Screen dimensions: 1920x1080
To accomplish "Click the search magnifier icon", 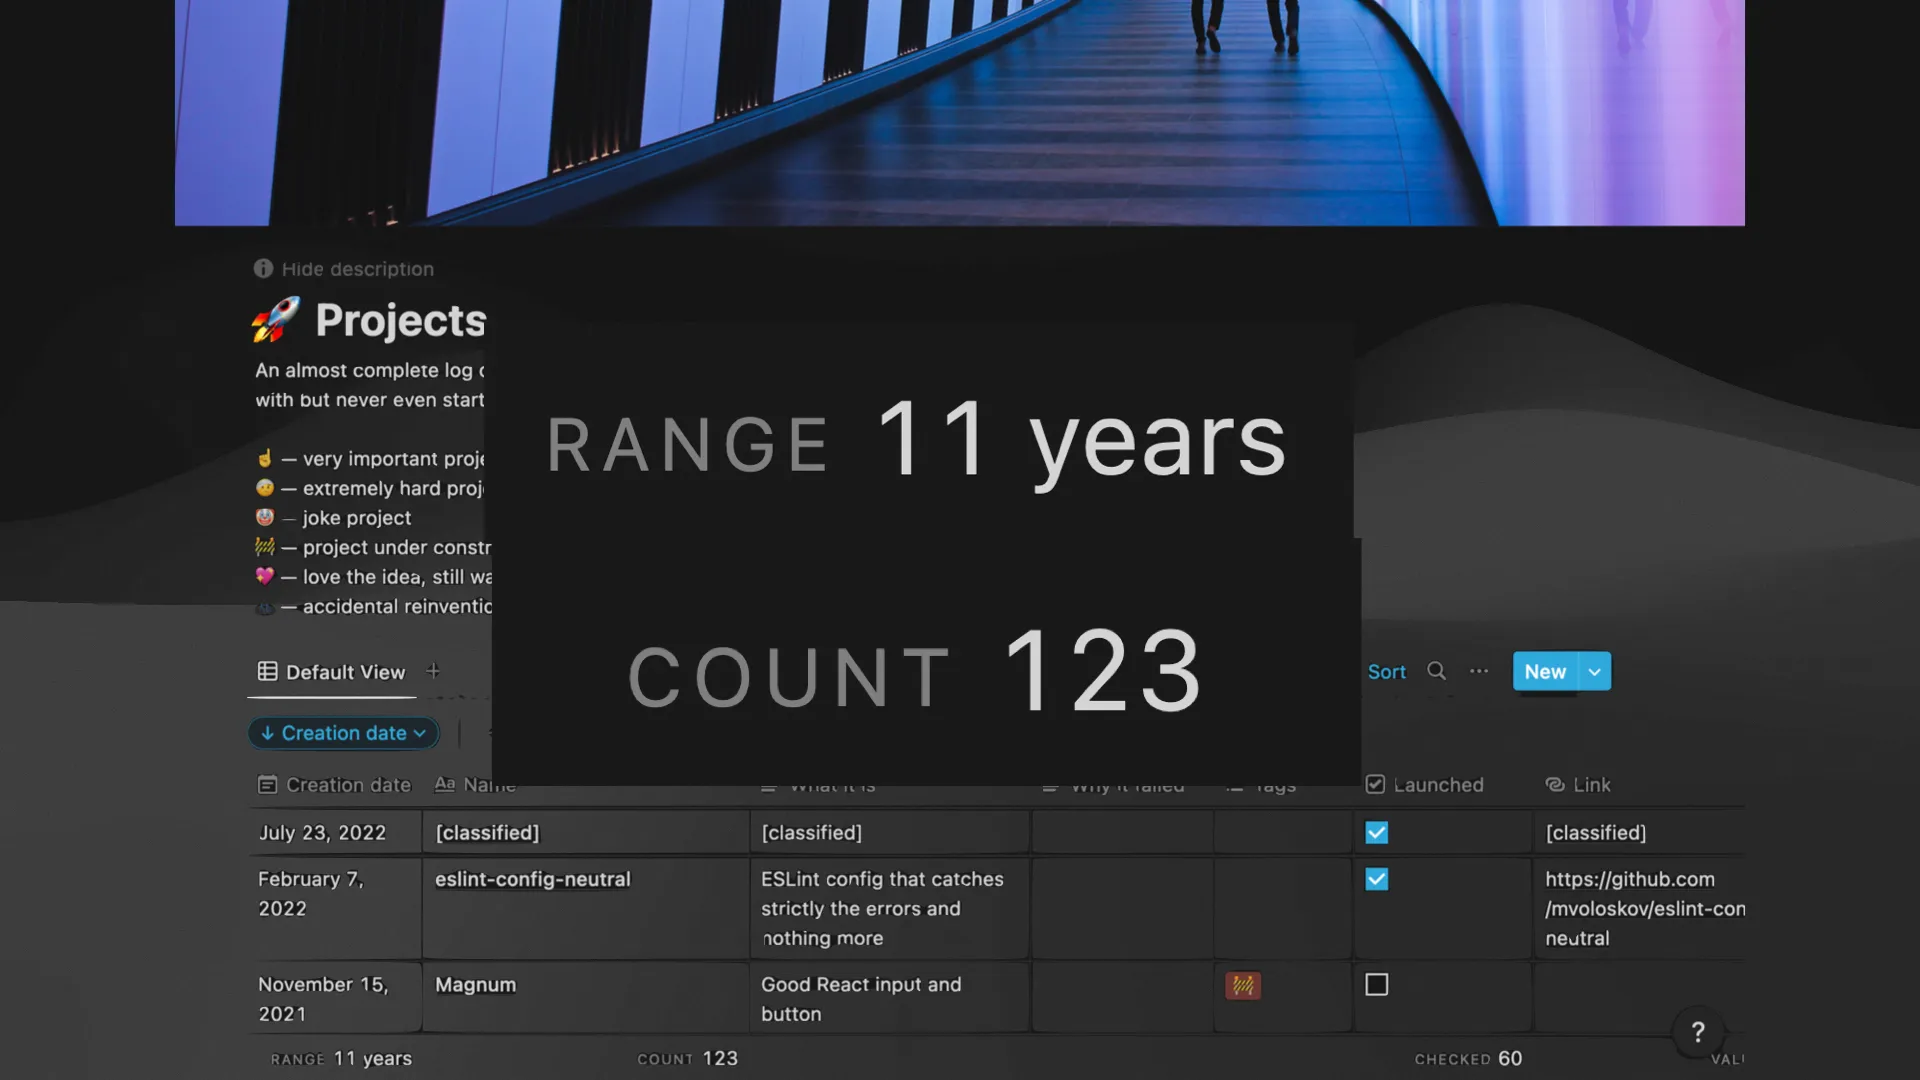I will [1436, 671].
